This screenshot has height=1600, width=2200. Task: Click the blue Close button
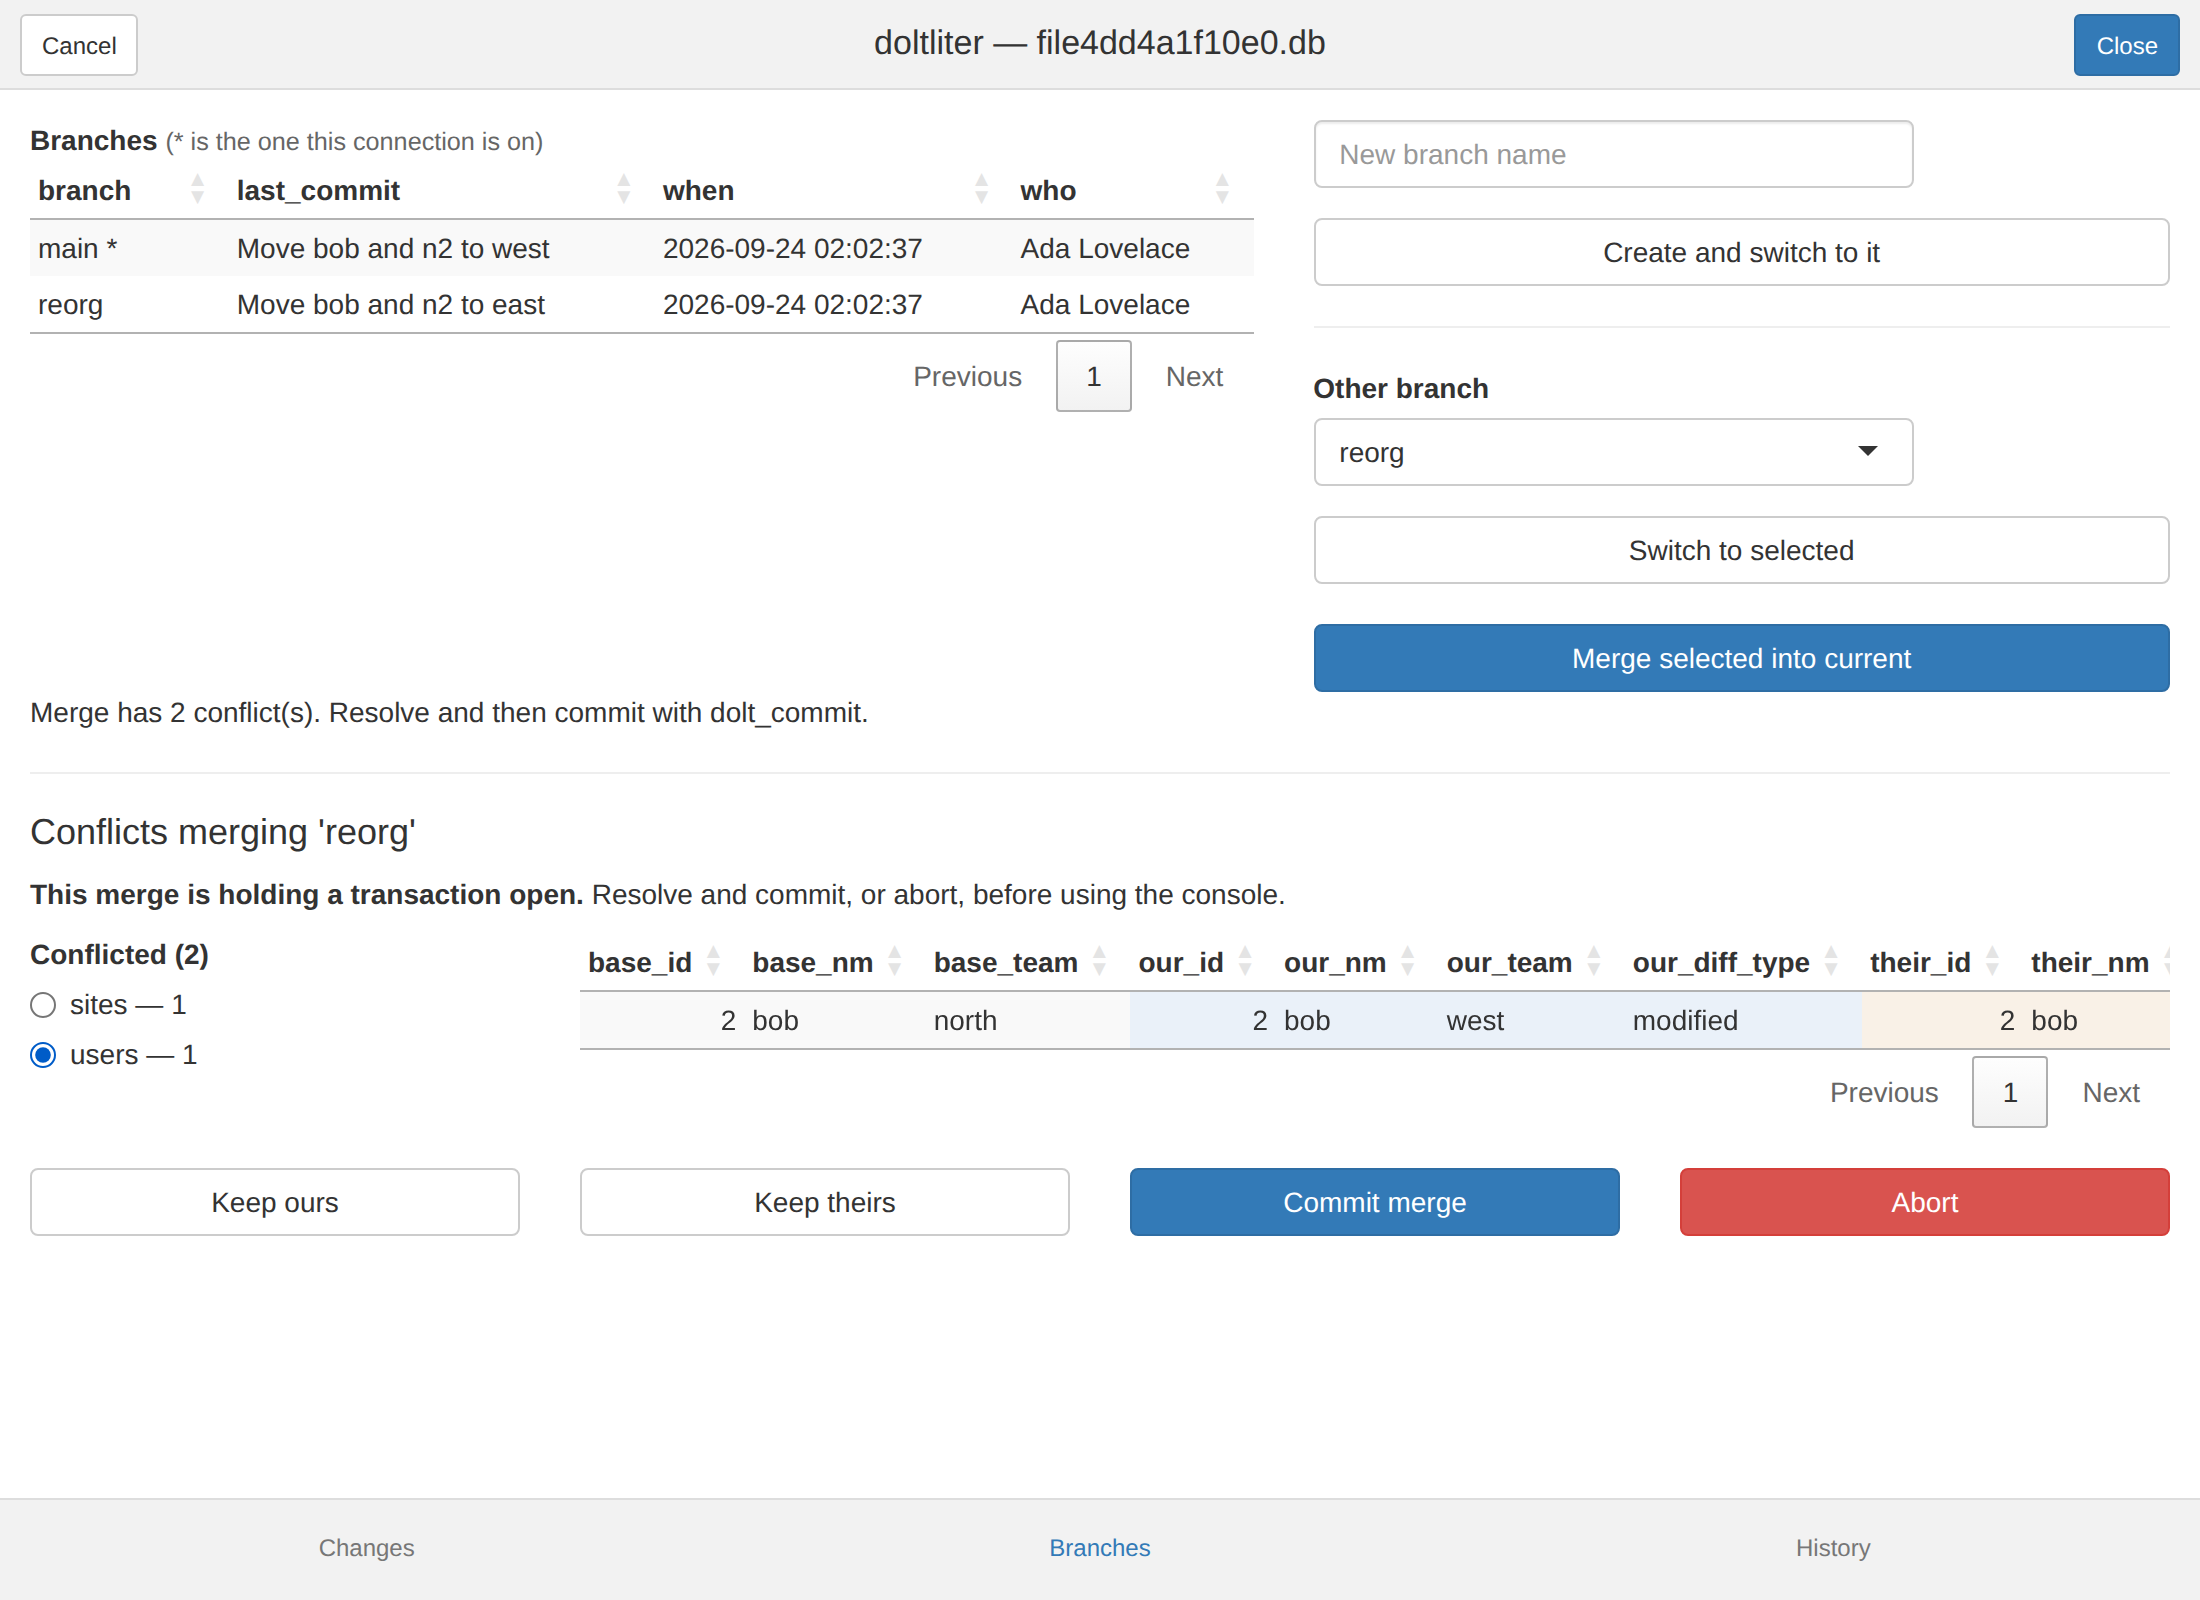click(2126, 45)
